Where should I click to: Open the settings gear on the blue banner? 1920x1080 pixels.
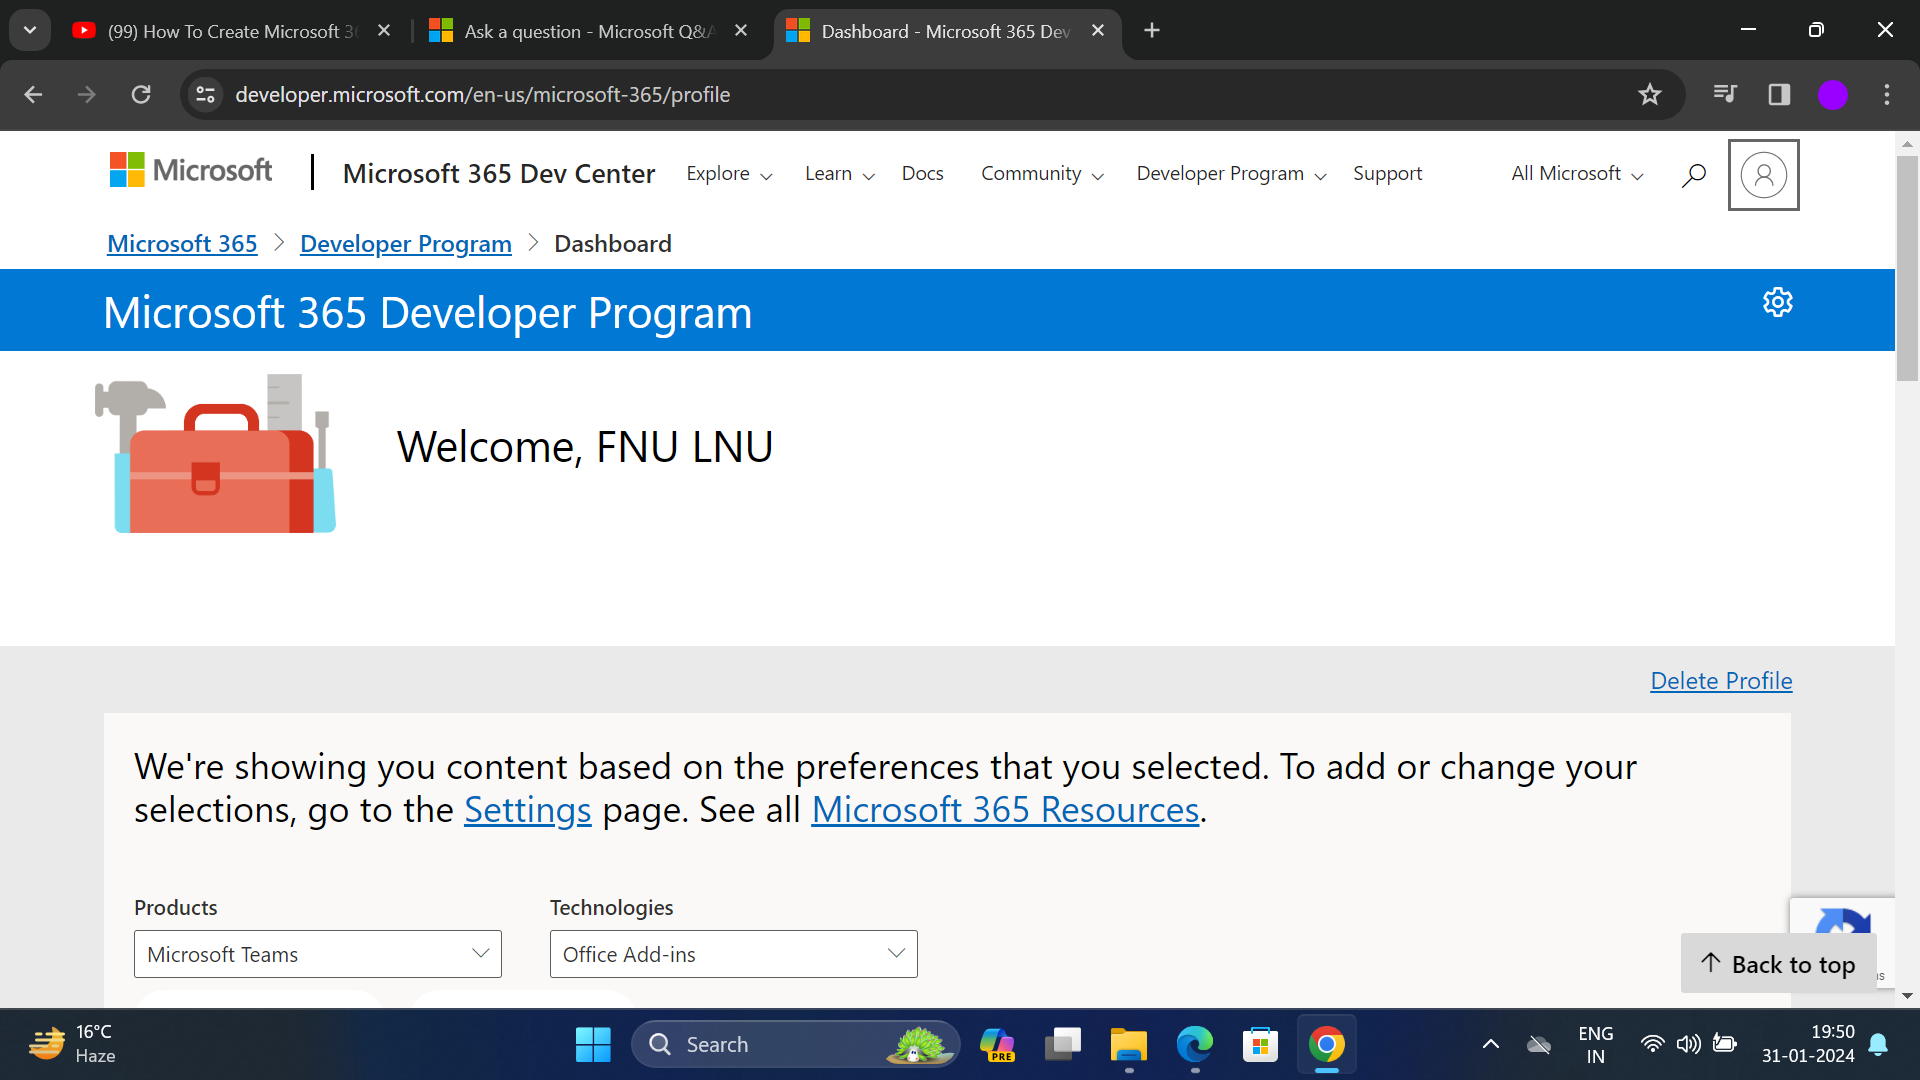[1777, 302]
